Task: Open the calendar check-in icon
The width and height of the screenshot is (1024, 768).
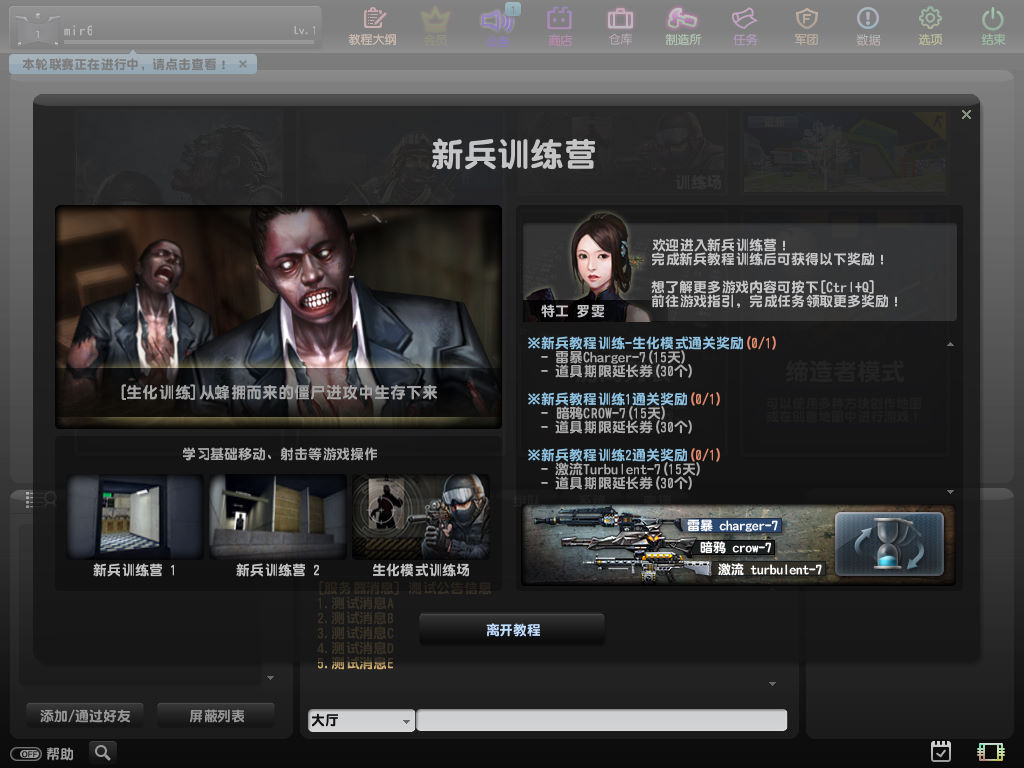Action: pyautogui.click(x=941, y=752)
